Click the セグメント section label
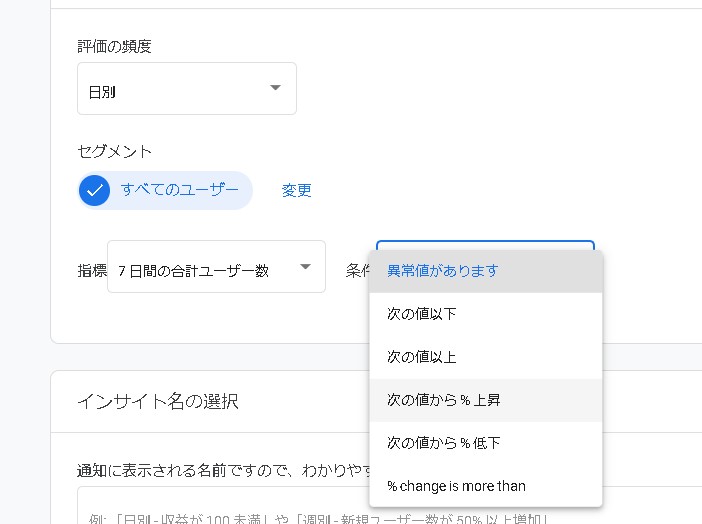702x524 pixels. click(x=114, y=151)
